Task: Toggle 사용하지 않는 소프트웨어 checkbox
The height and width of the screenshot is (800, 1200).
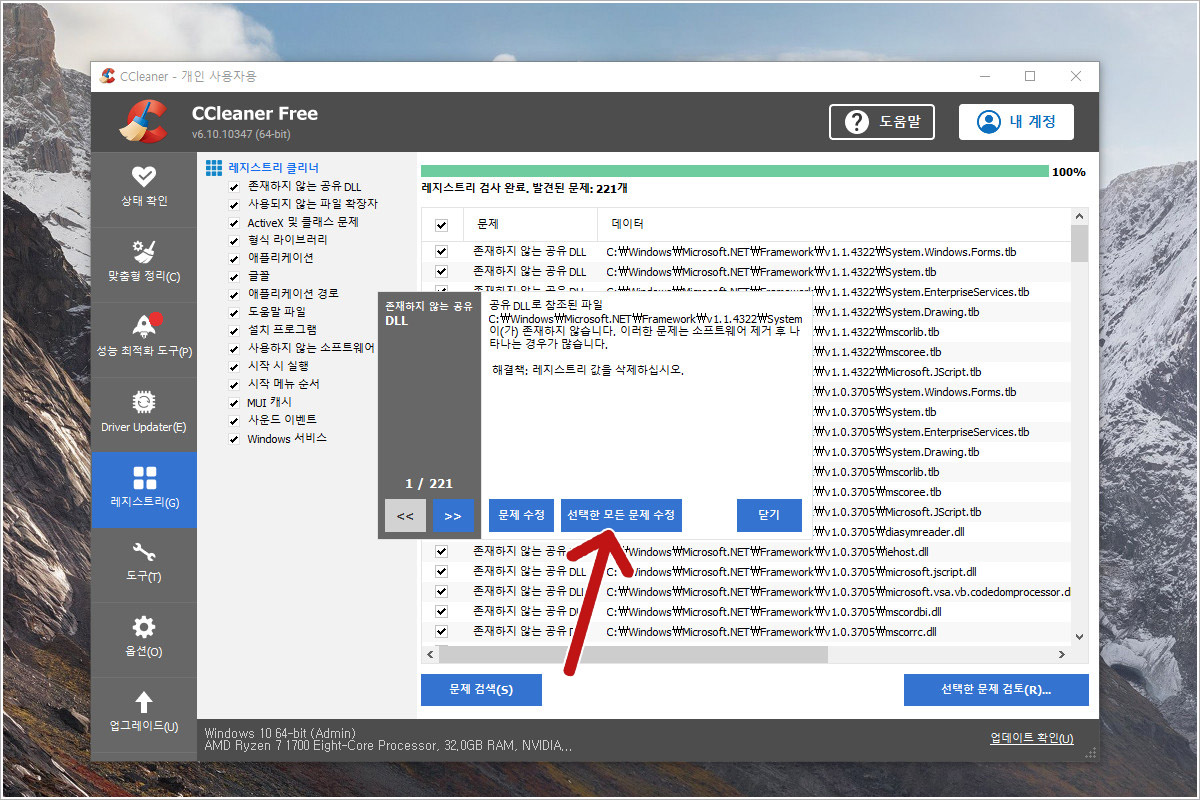Action: click(233, 349)
